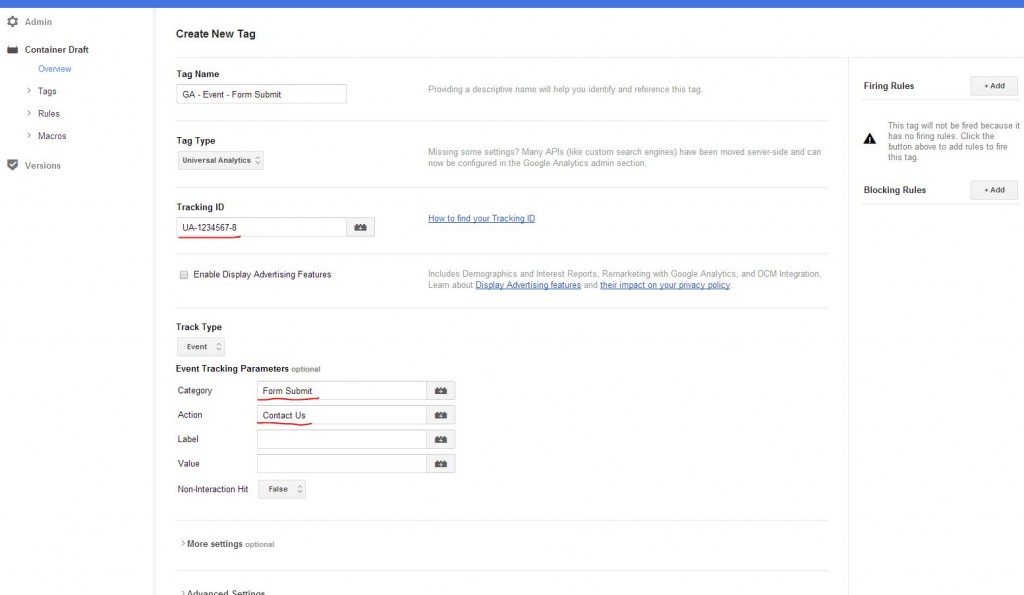Screen dimensions: 1024x595
Task: Click the Versions shield icon
Action: pos(12,165)
